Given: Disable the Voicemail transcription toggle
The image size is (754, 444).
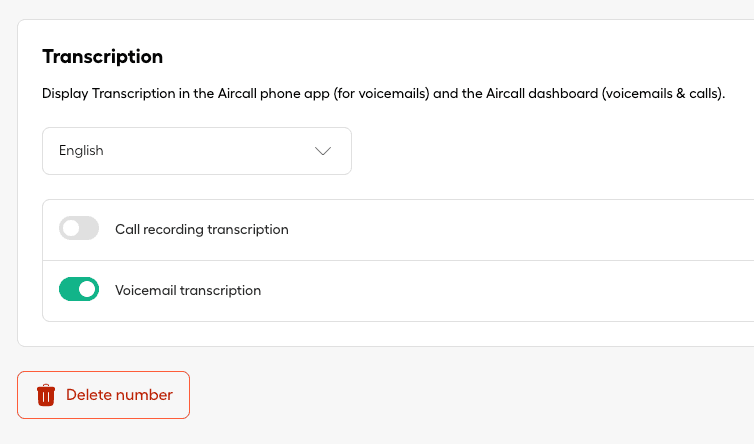Looking at the screenshot, I should pos(79,290).
